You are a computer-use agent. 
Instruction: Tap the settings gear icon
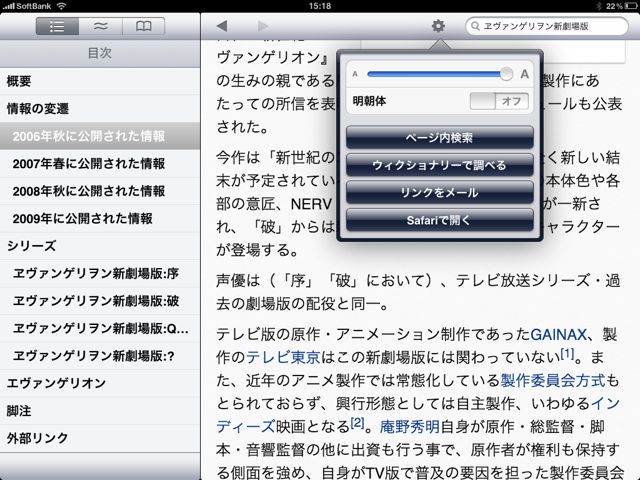coord(438,26)
